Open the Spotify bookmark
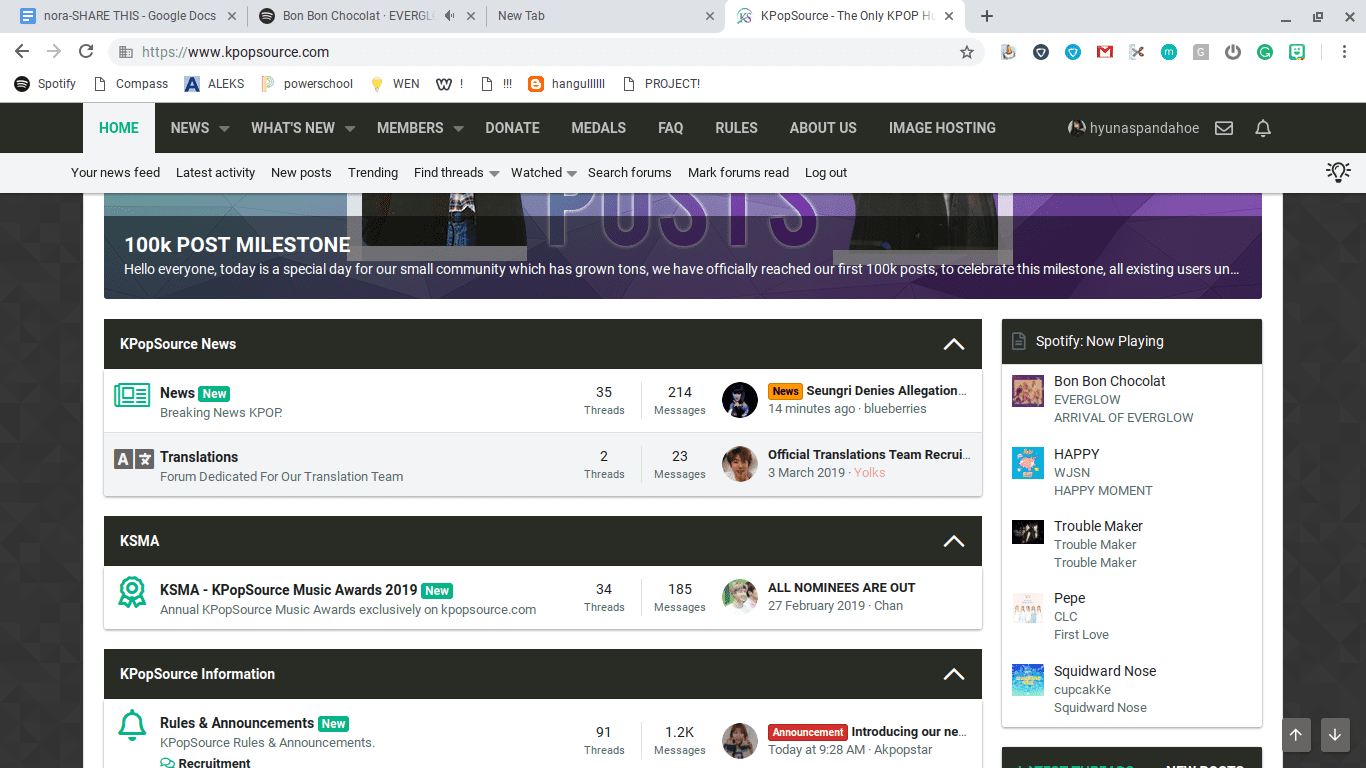This screenshot has width=1366, height=768. [45, 84]
